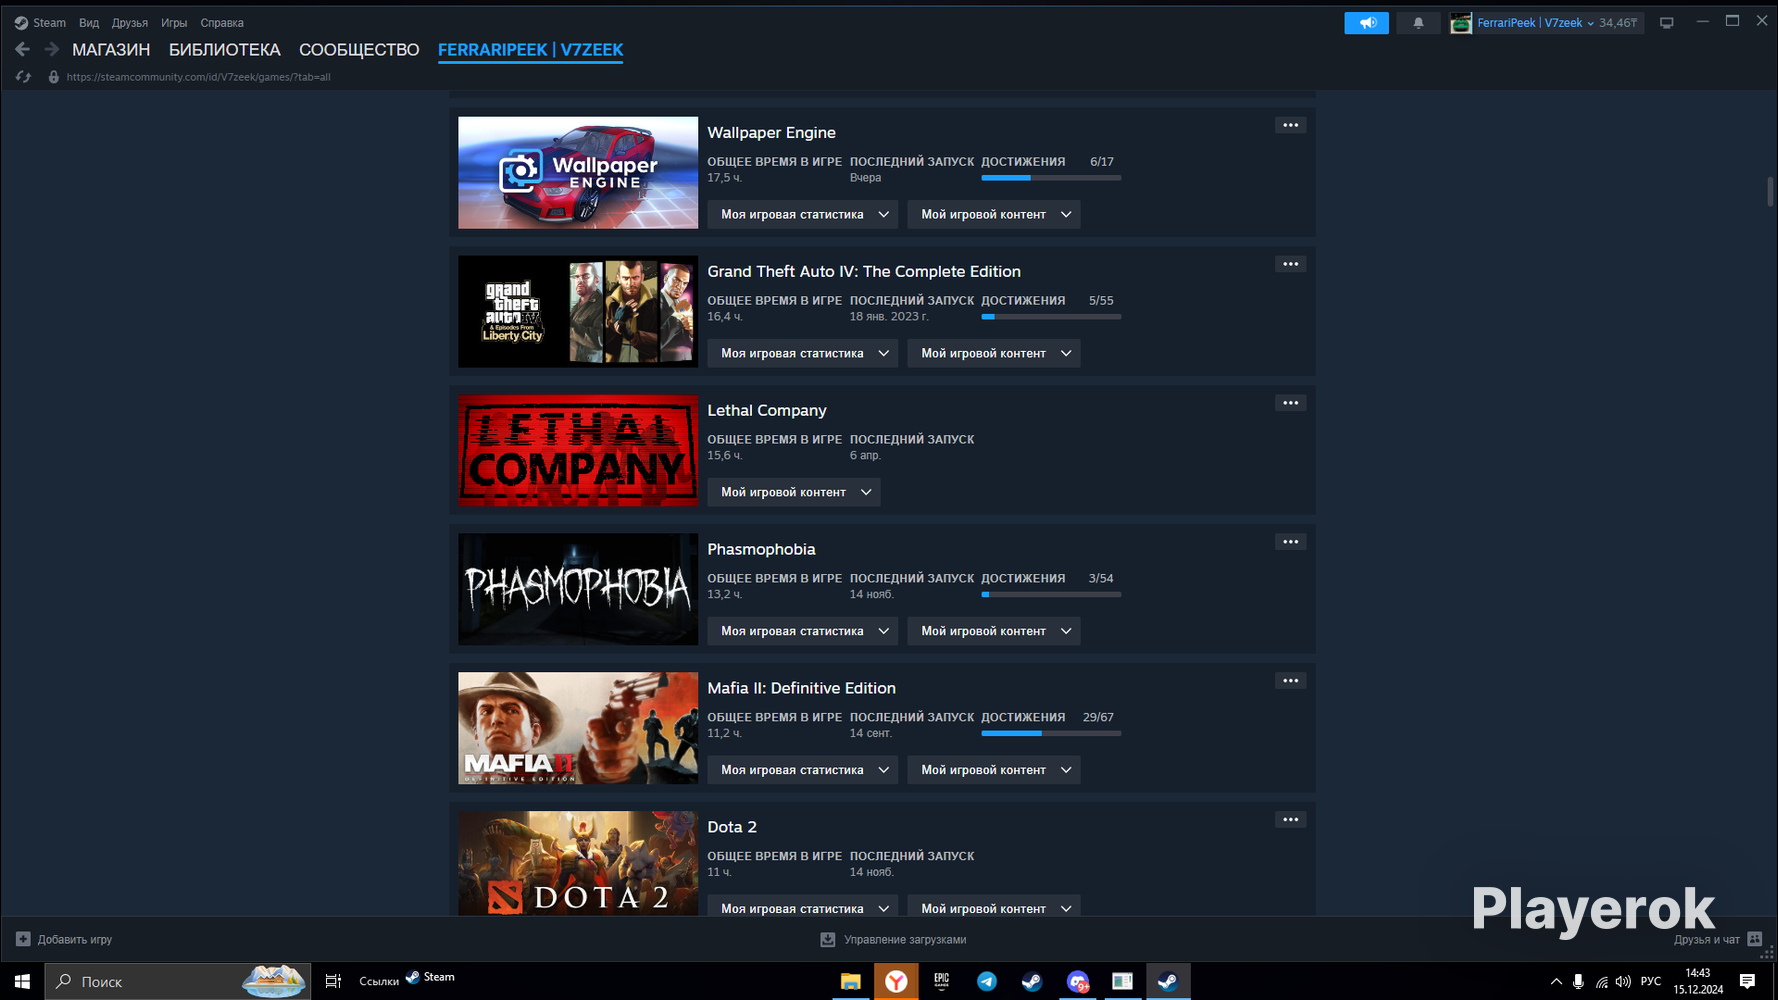Click the Mafia II cover thumbnail

point(578,729)
